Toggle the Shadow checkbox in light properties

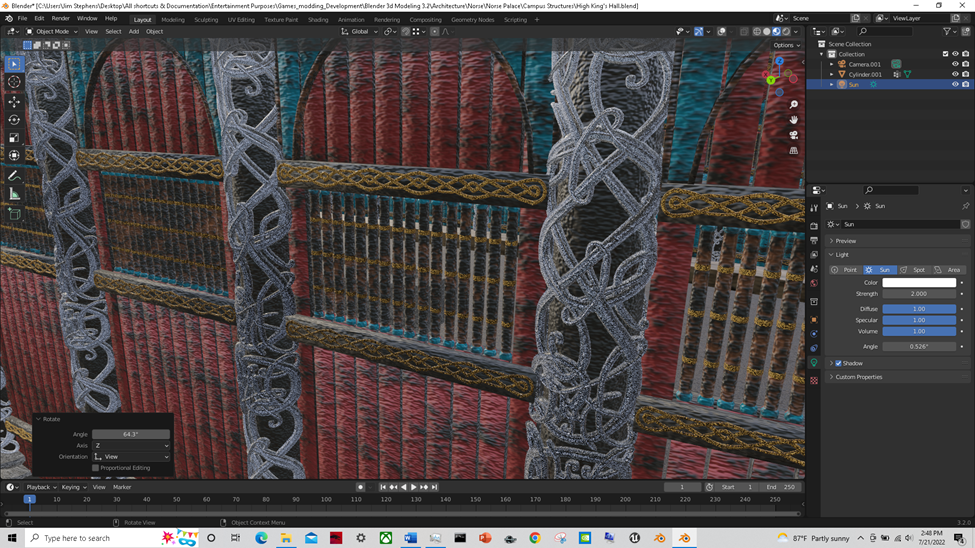[x=838, y=363]
